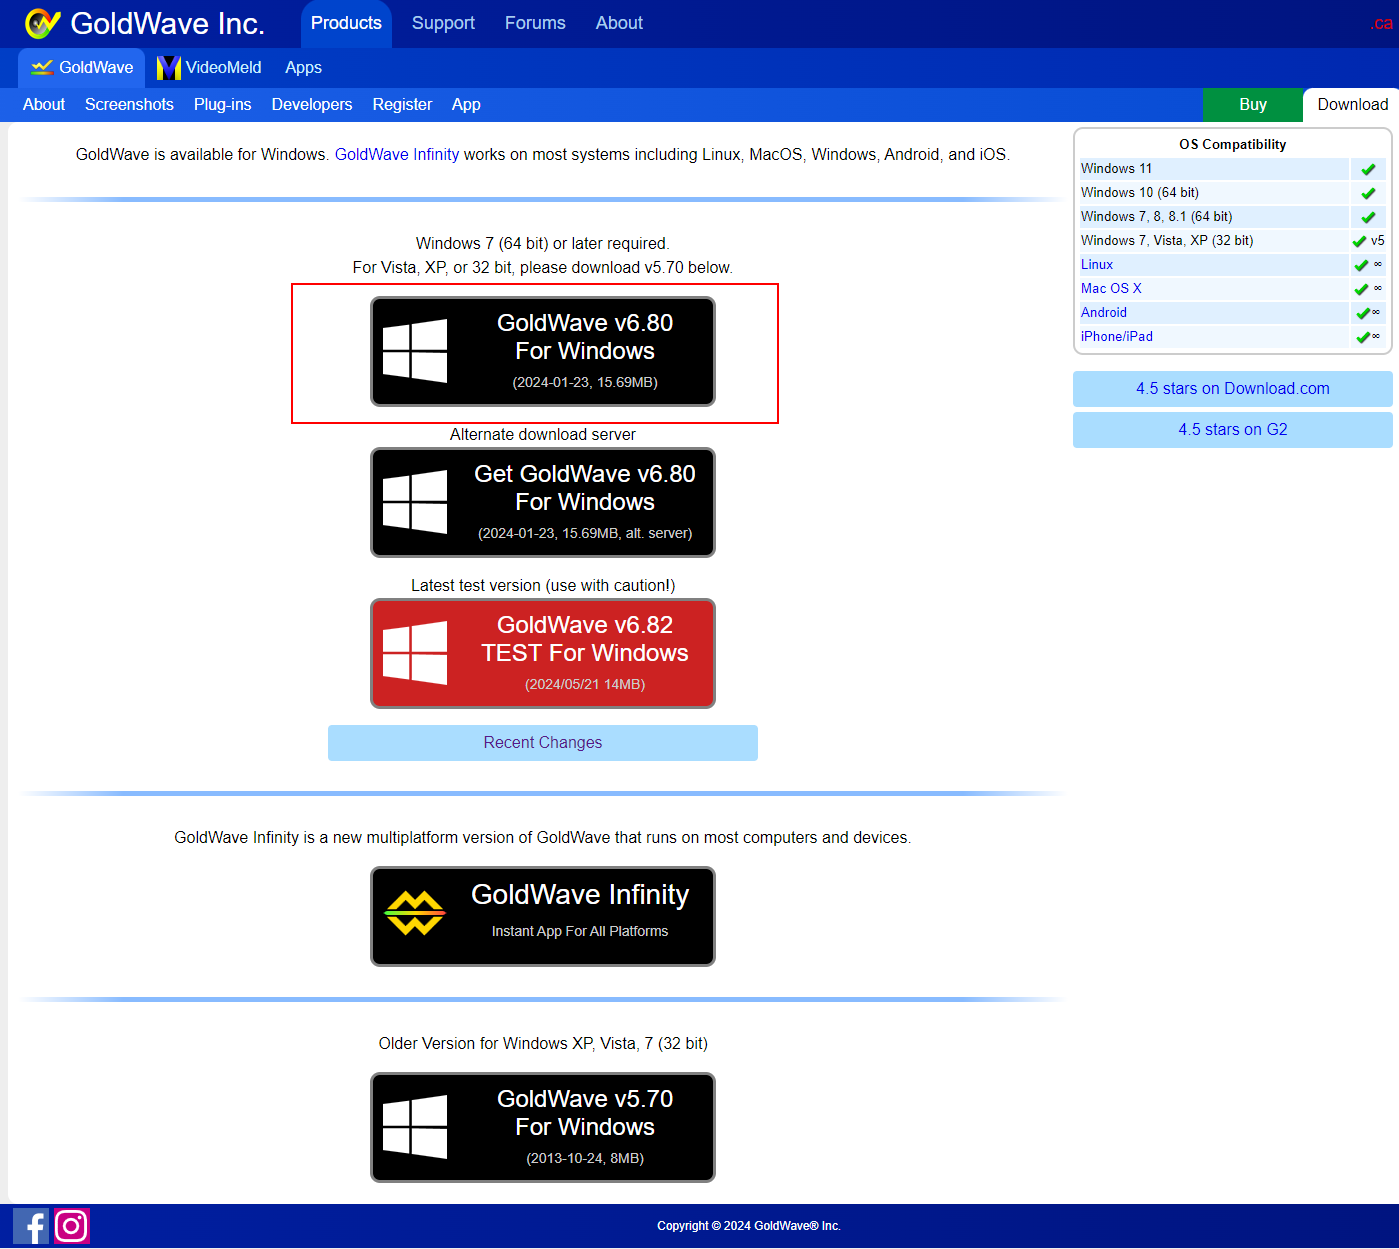Download GoldWave v6.80 For Windows
The image size is (1399, 1249).
coord(543,352)
